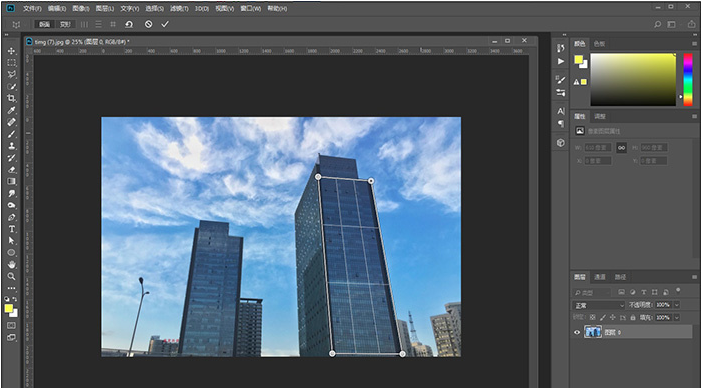
Task: Click the 版面 layout mode button
Action: click(45, 25)
